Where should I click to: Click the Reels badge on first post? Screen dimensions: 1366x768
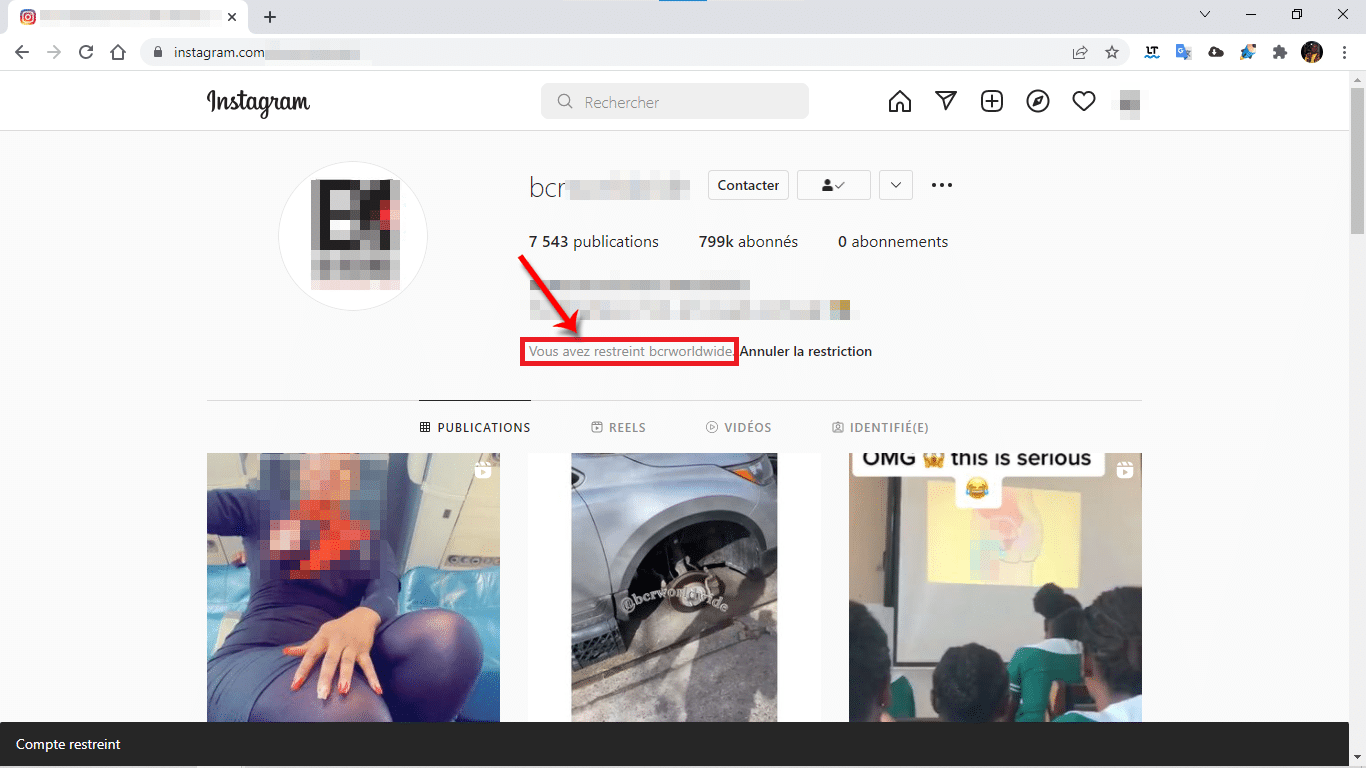(483, 470)
